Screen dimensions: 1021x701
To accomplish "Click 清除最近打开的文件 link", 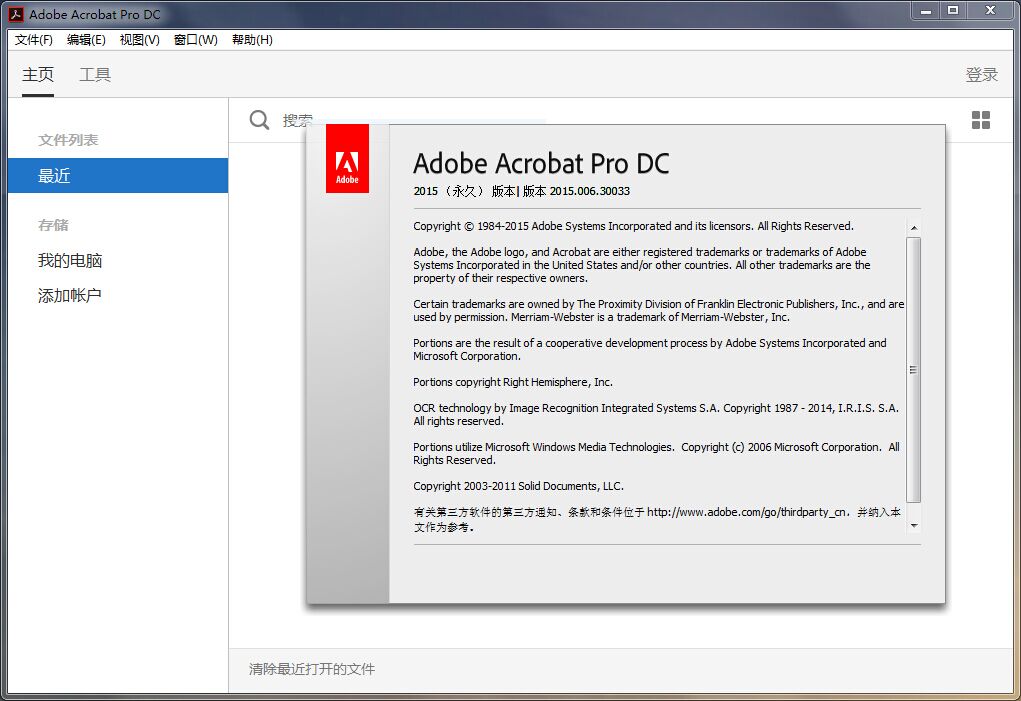I will pyautogui.click(x=312, y=669).
